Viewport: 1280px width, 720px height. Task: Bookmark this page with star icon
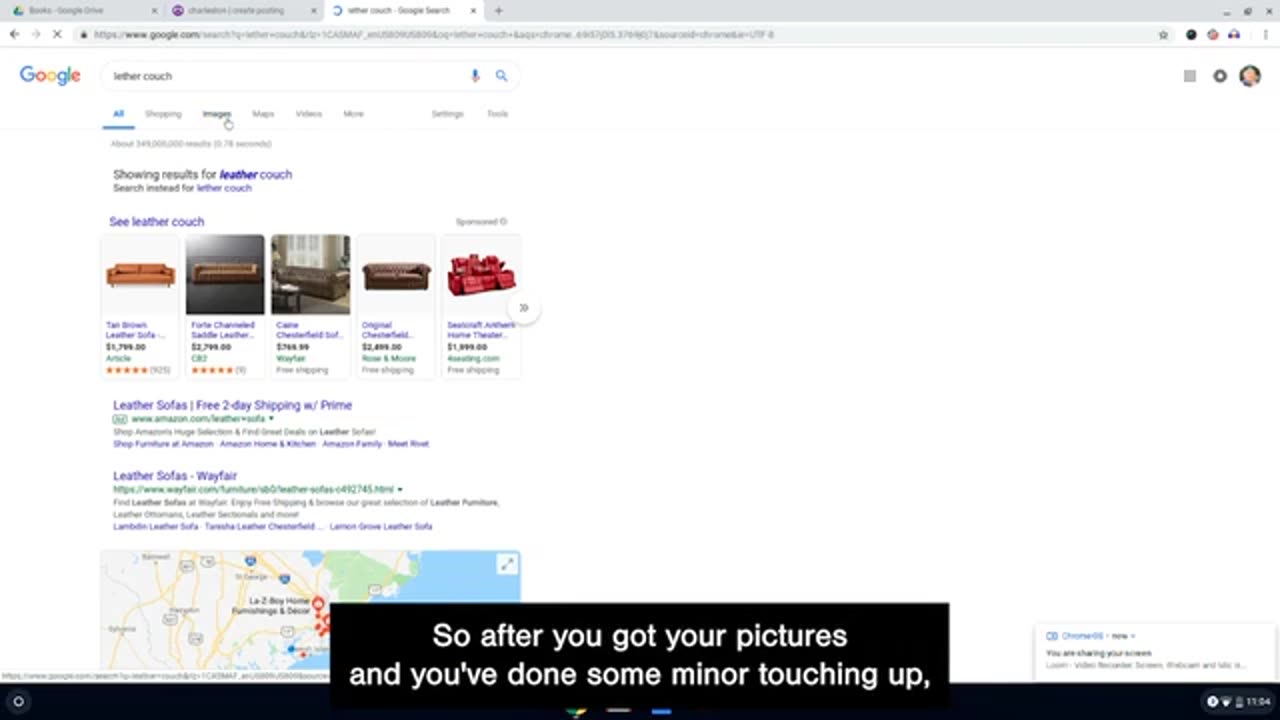click(x=1163, y=34)
